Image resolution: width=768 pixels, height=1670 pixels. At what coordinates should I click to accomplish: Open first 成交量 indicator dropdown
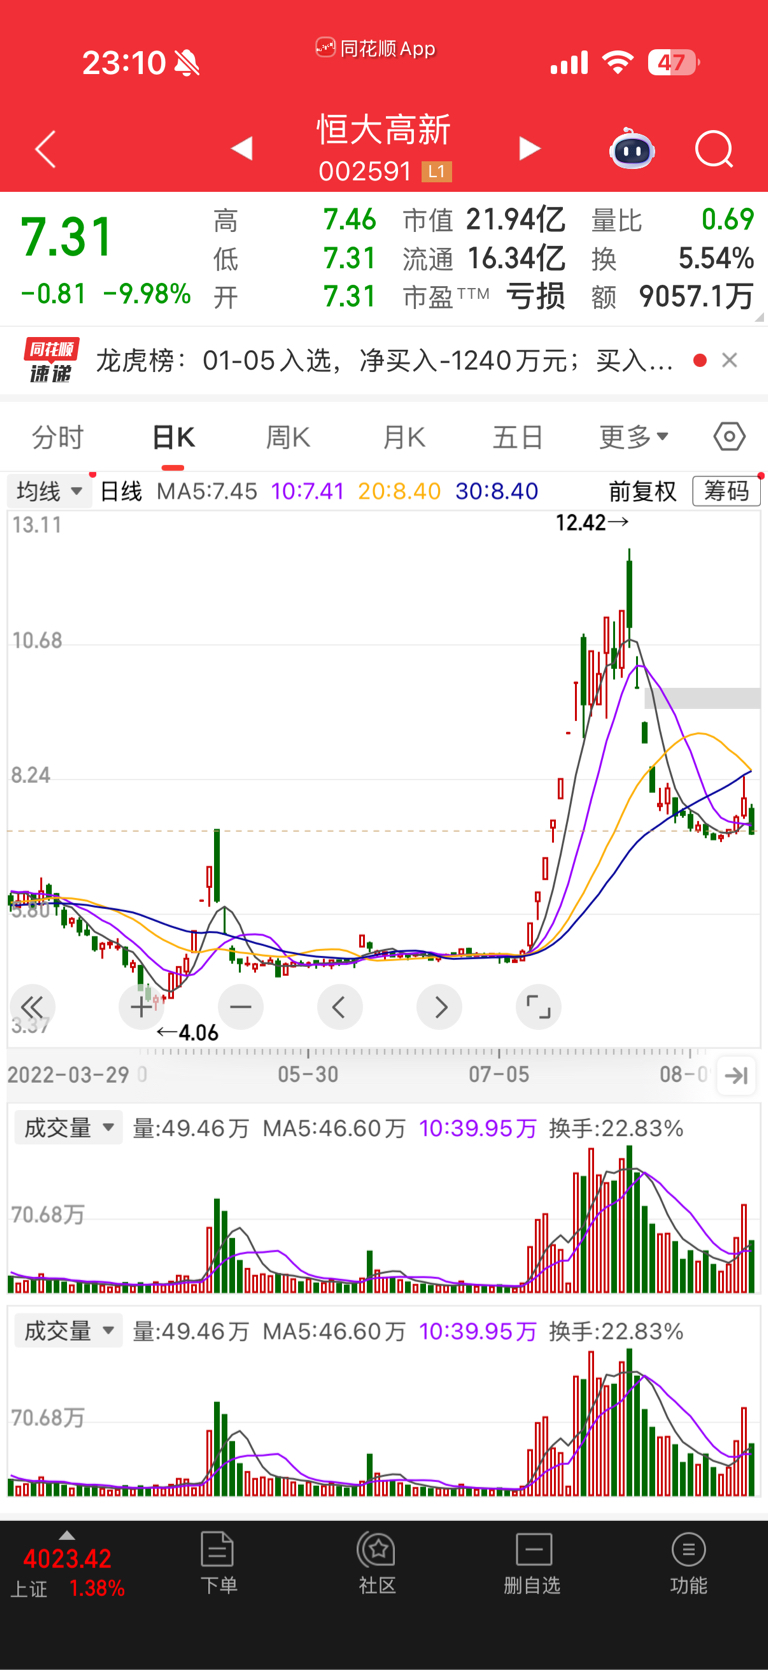68,1128
